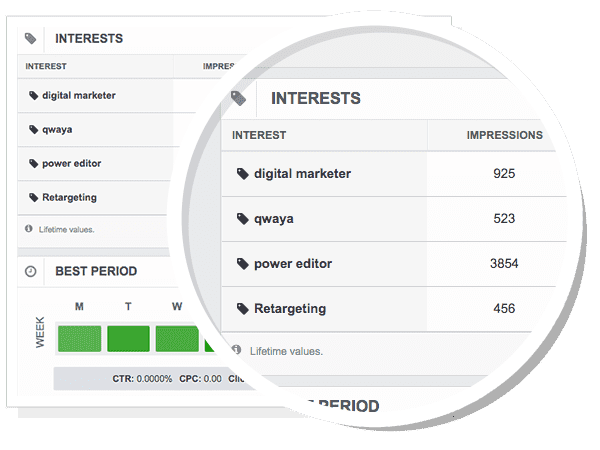Click the green Monday cell in the week row
The image size is (600, 450).
pos(79,338)
